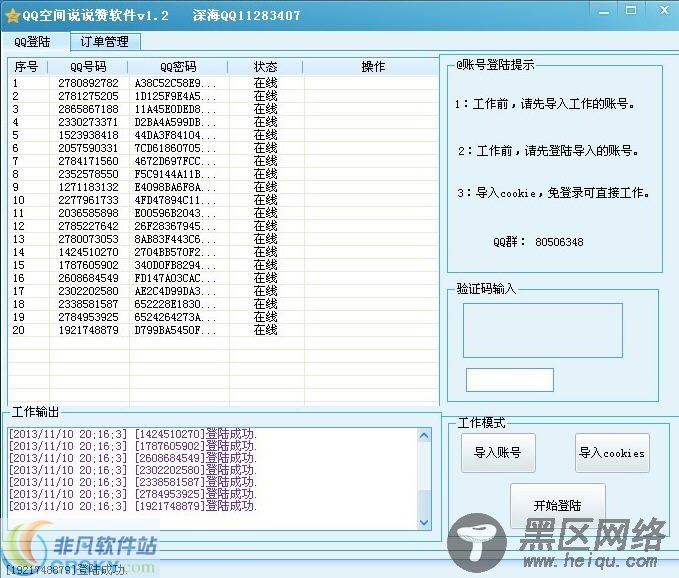Click log line for [2302202580]登陆成功

pyautogui.click(x=133, y=470)
